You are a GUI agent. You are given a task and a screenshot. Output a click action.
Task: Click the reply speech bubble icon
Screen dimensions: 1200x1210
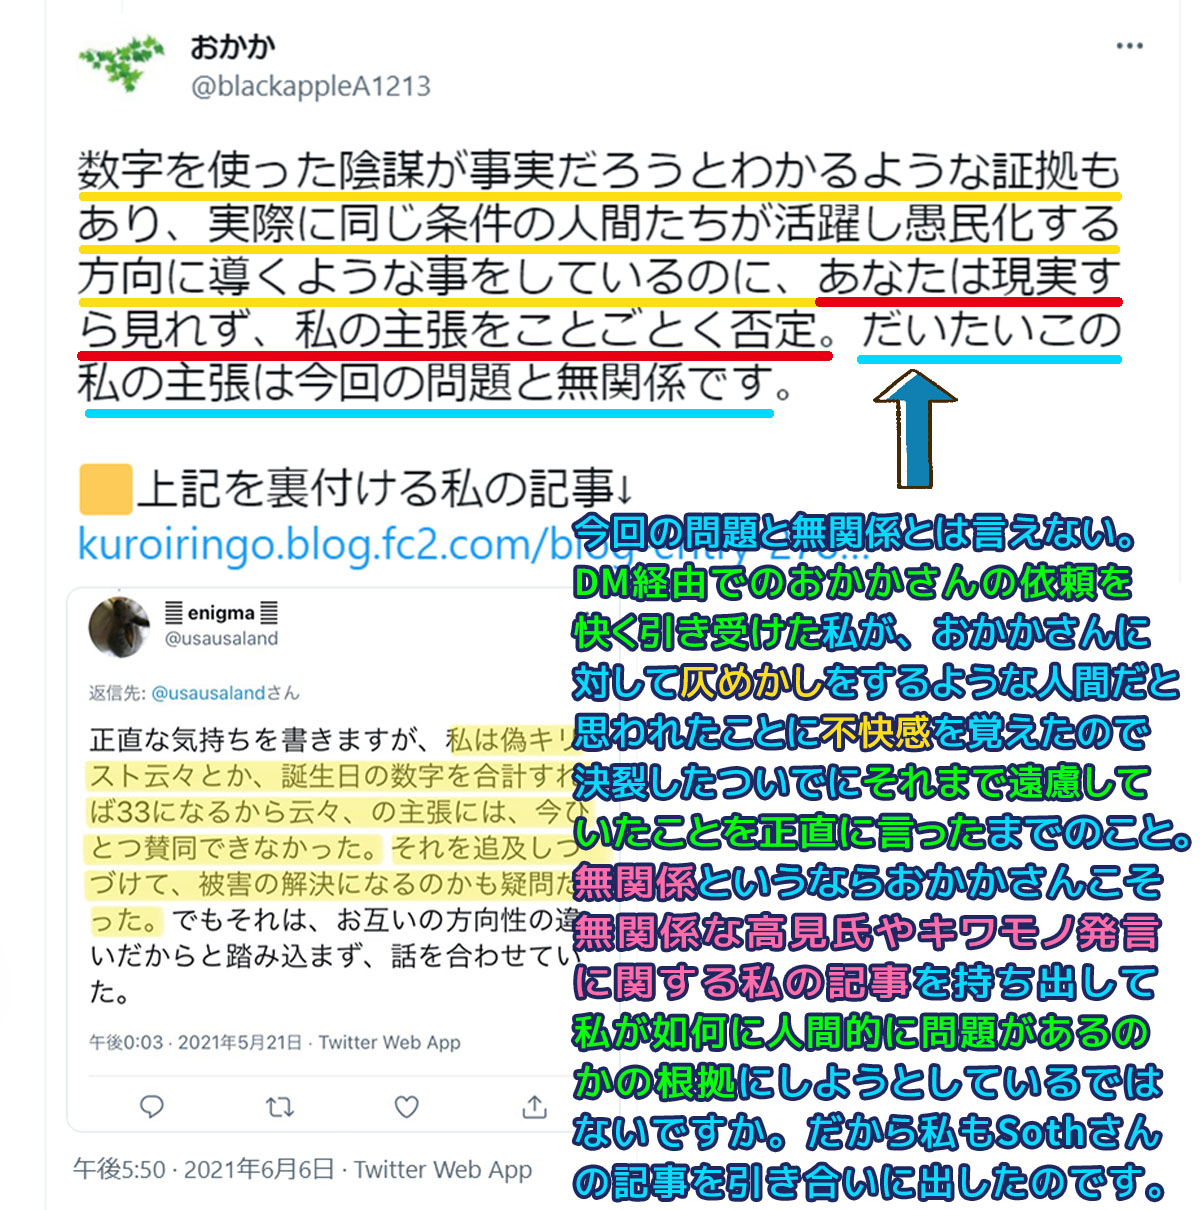tap(152, 1106)
